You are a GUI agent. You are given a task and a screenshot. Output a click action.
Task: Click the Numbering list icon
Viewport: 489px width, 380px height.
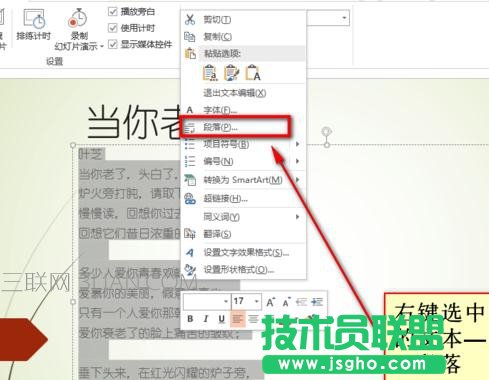[x=190, y=161]
